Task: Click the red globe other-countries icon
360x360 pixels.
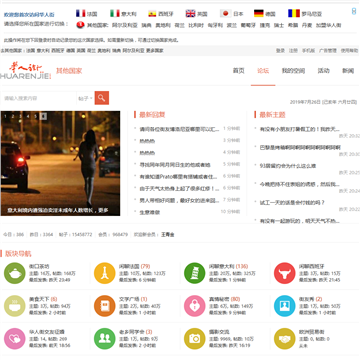Action: (x=80, y=25)
